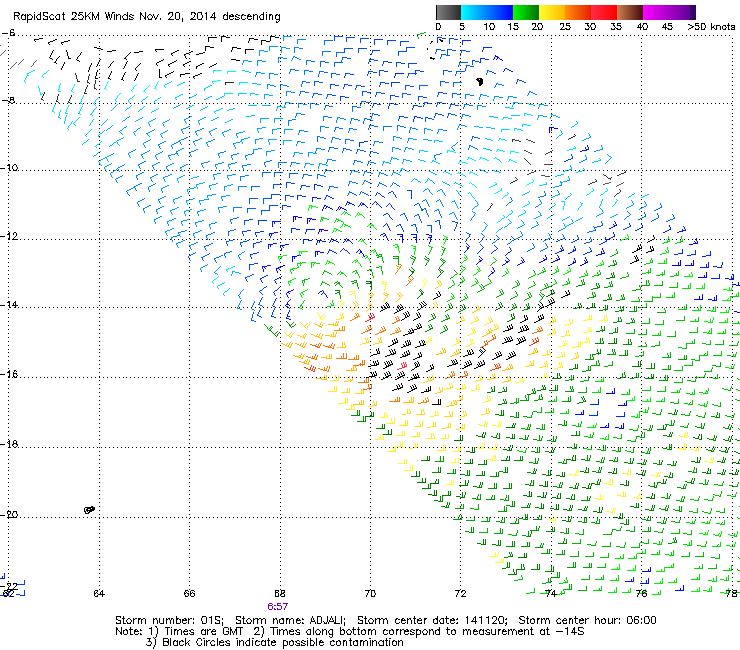This screenshot has height=650, width=740.
Task: Click the yellow 20–25 knots legend swatch
Action: [552, 12]
